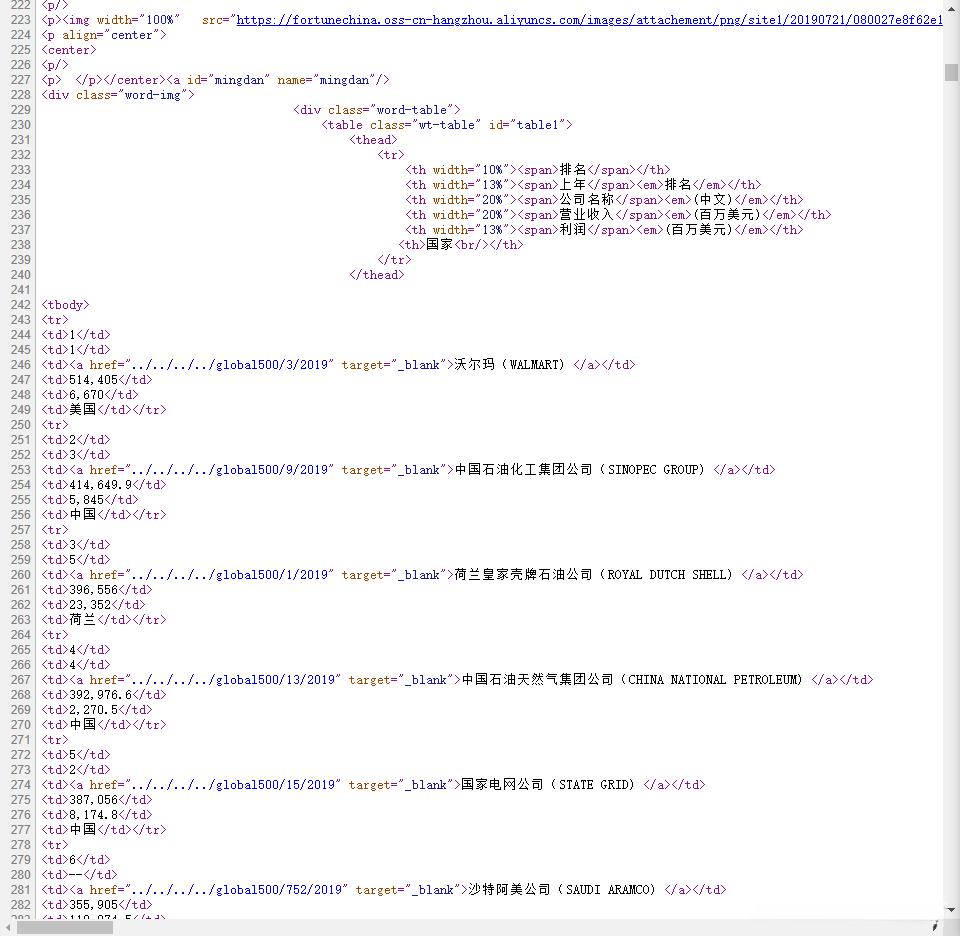The height and width of the screenshot is (936, 960).
Task: Click the 6,670 profit value
Action: [86, 395]
